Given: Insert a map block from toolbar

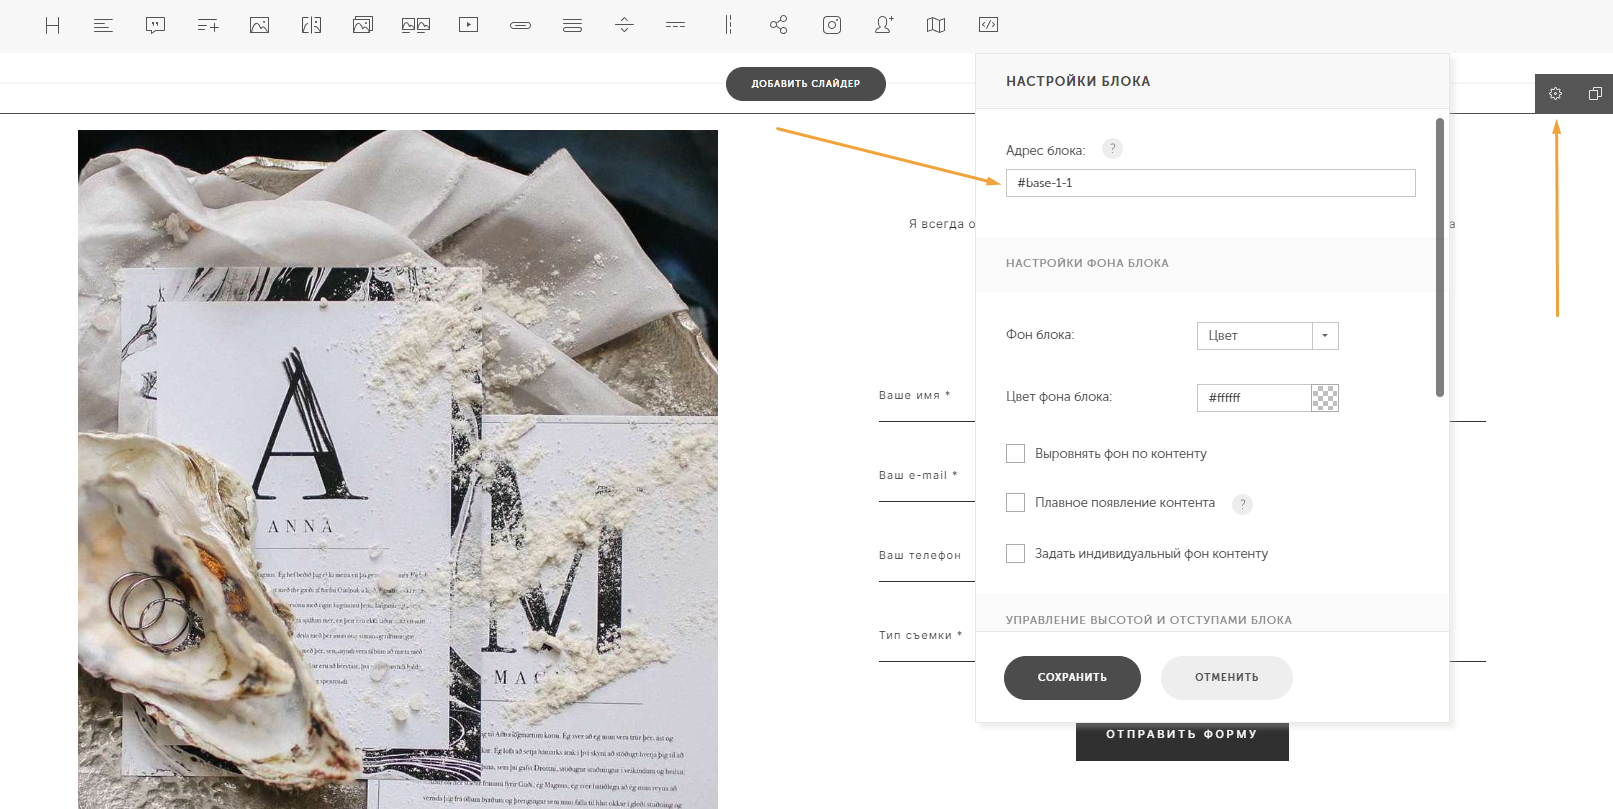Looking at the screenshot, I should (x=936, y=25).
